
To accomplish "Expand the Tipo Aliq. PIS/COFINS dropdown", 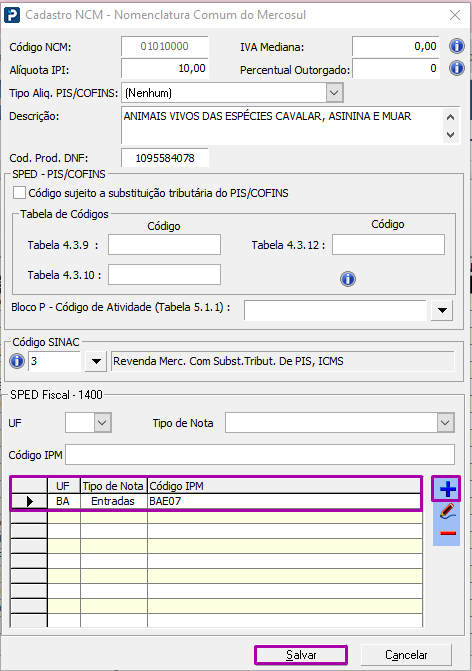I will pos(335,92).
